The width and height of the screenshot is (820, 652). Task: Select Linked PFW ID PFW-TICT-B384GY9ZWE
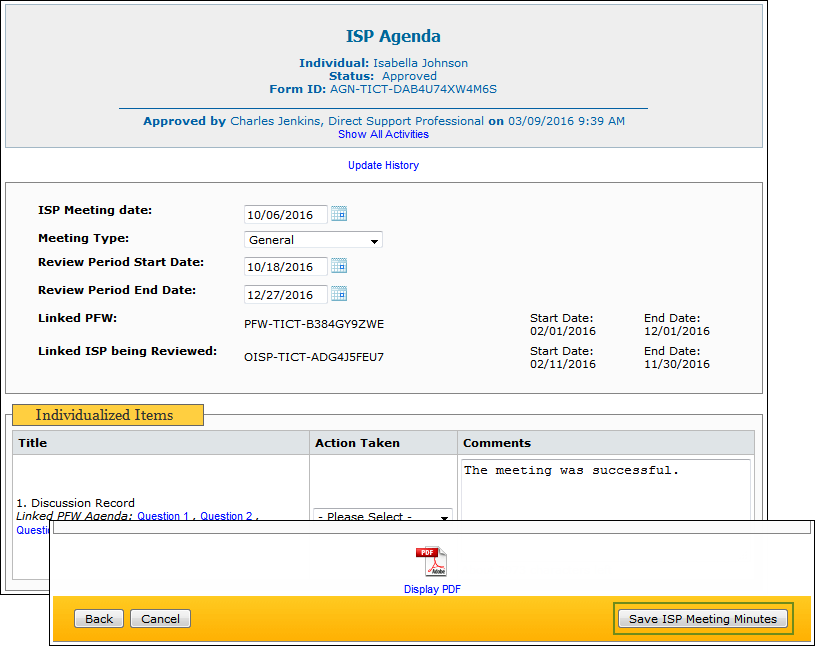coord(314,324)
